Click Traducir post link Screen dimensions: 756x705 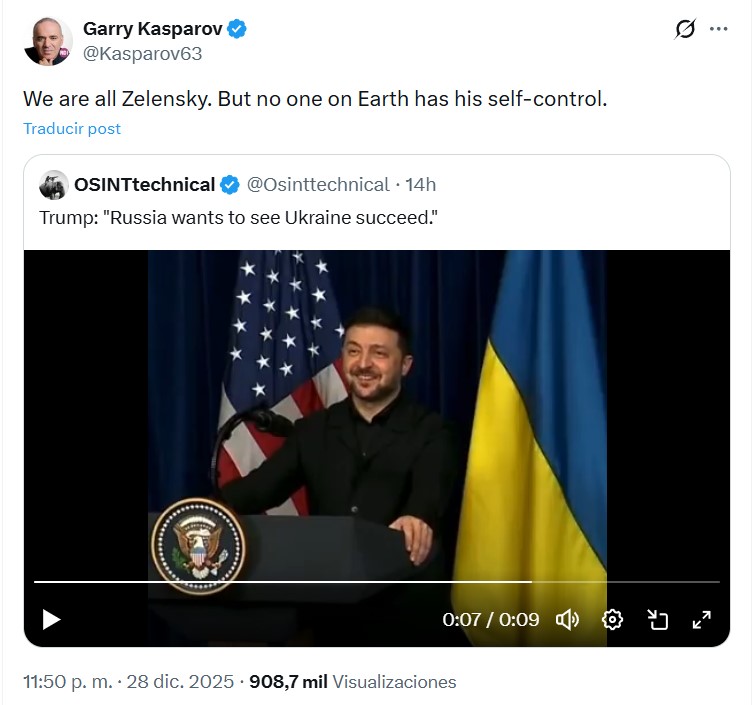[72, 129]
